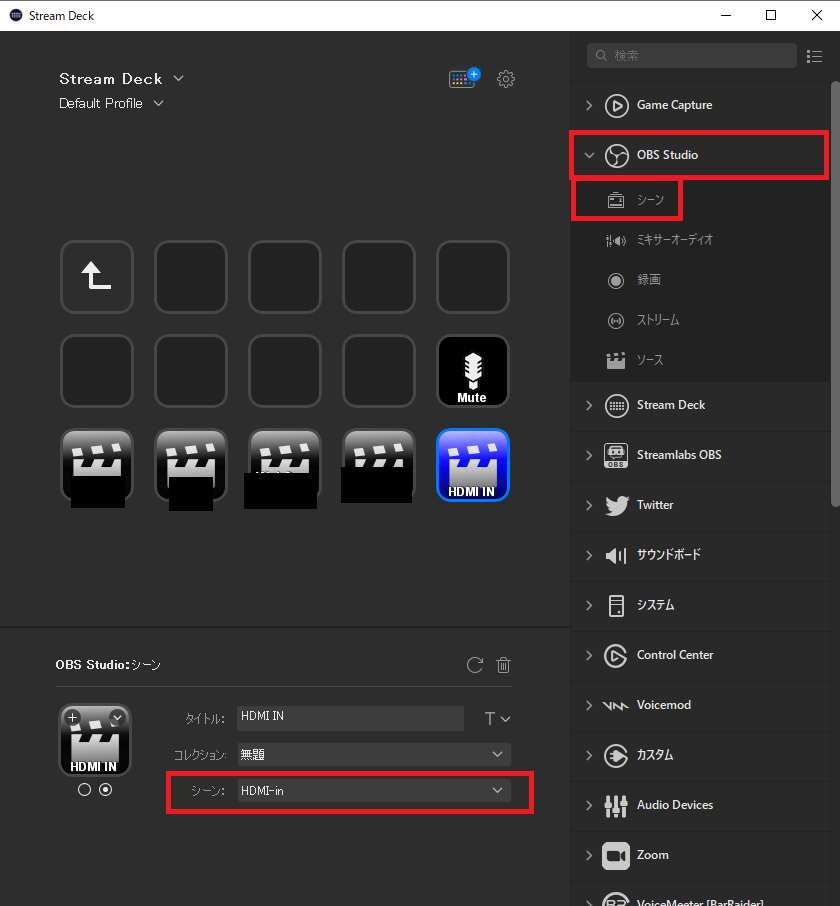
Task: Expand the サウンドボード category
Action: pos(589,555)
